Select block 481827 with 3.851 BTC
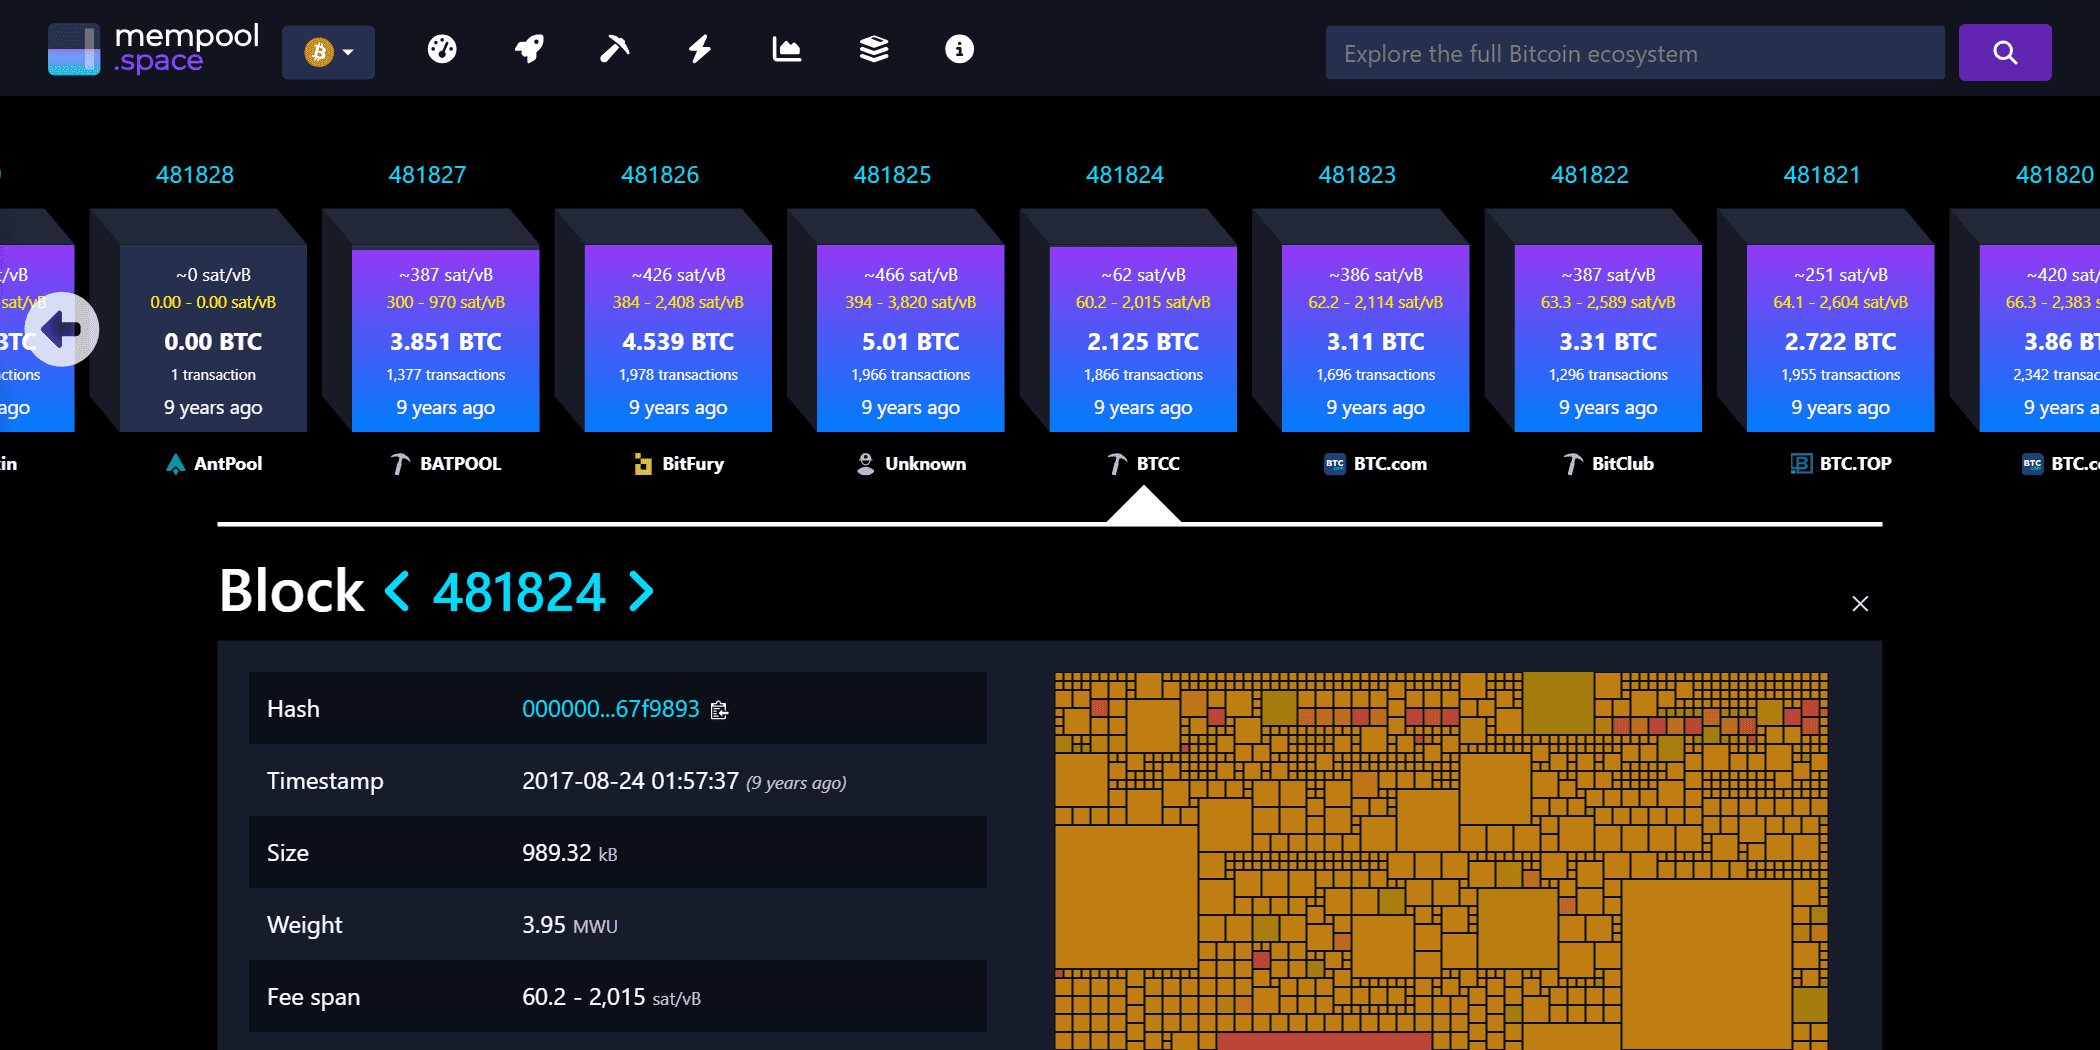 (445, 338)
